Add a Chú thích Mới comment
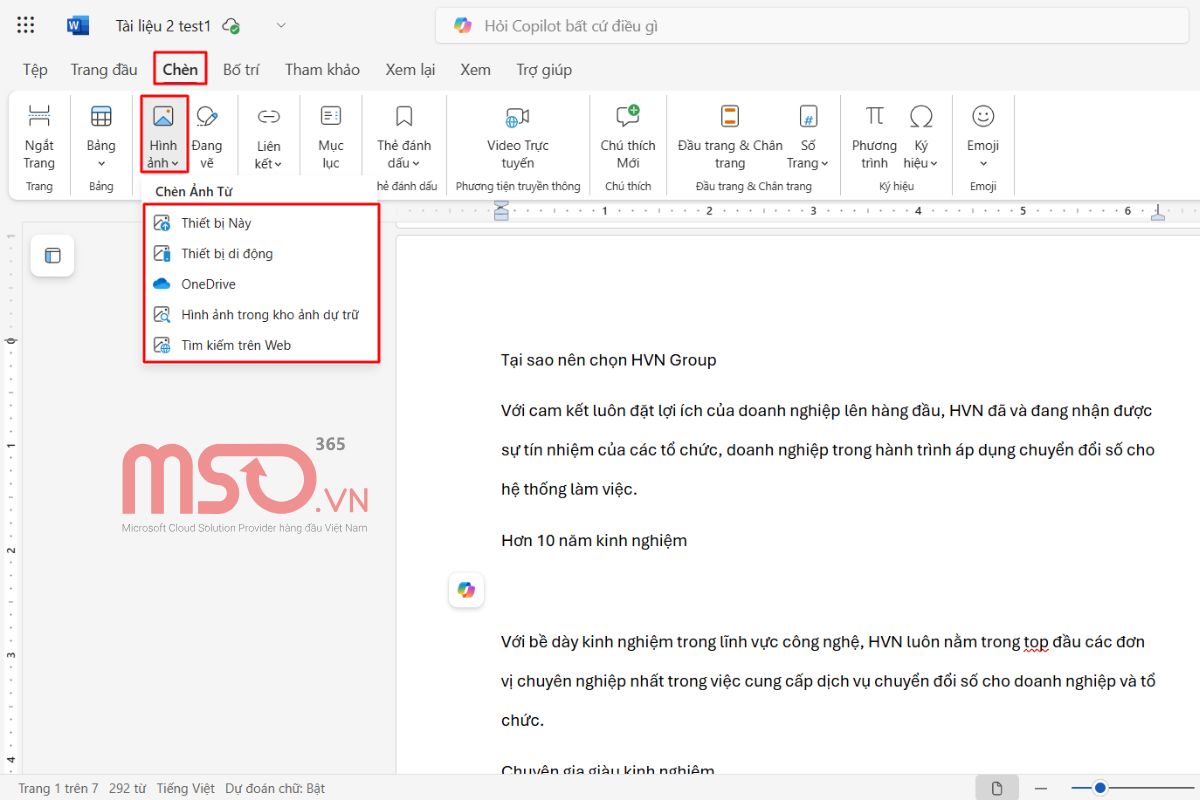The height and width of the screenshot is (800, 1200). pos(628,137)
